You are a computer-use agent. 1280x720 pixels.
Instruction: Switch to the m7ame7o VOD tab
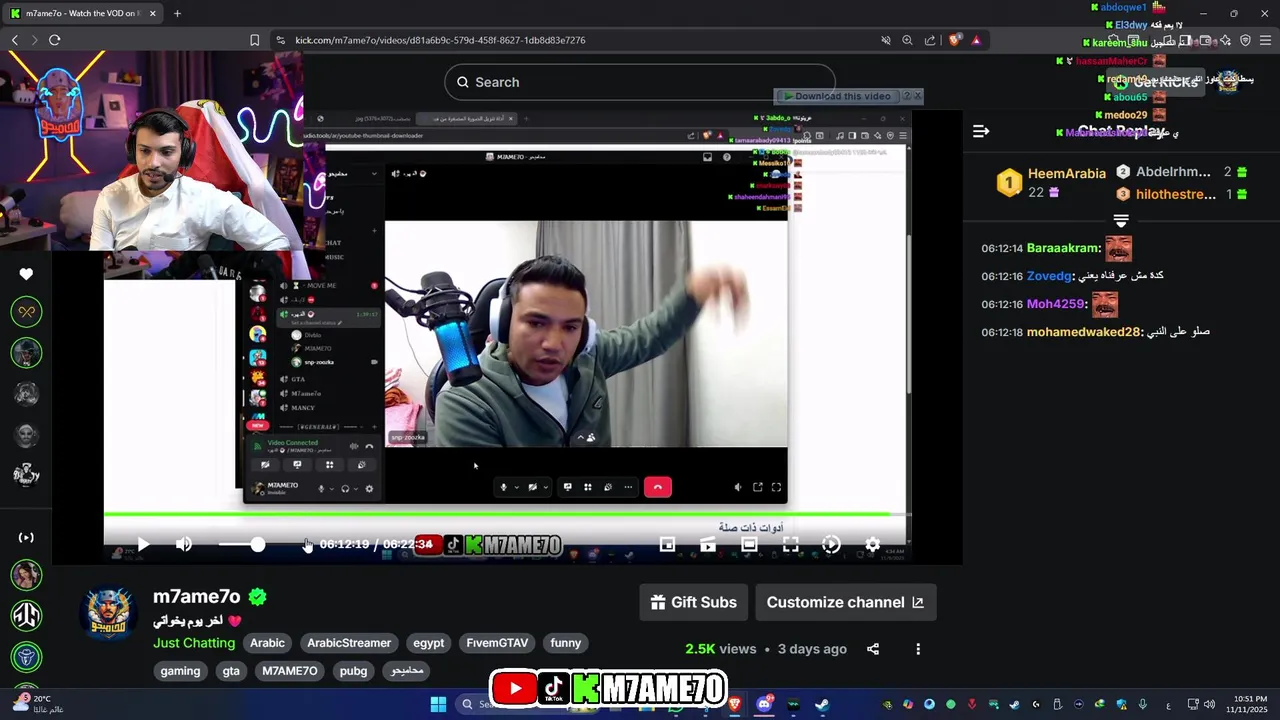[82, 13]
